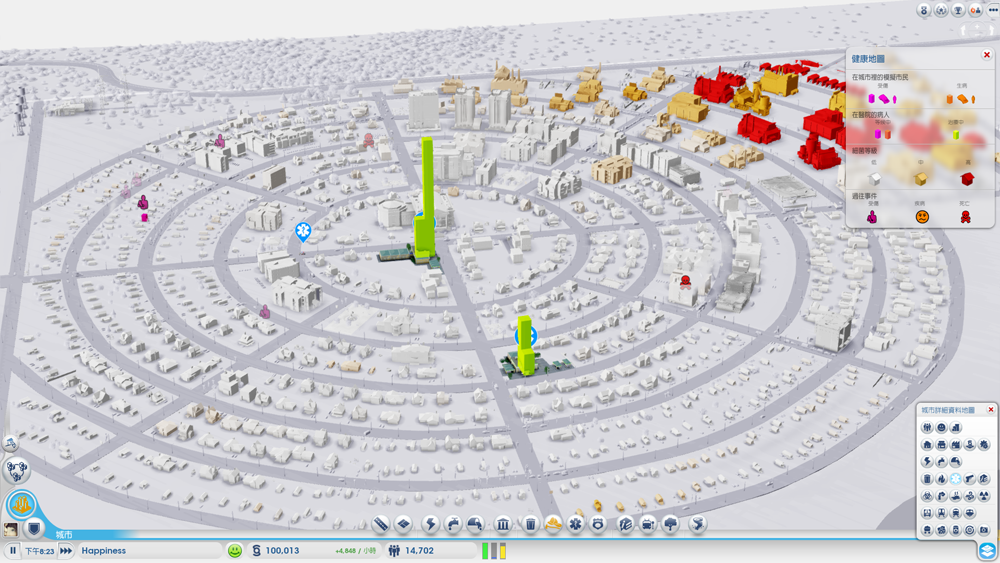Image resolution: width=1000 pixels, height=563 pixels.
Task: Show the education data map in panel
Action: click(984, 479)
